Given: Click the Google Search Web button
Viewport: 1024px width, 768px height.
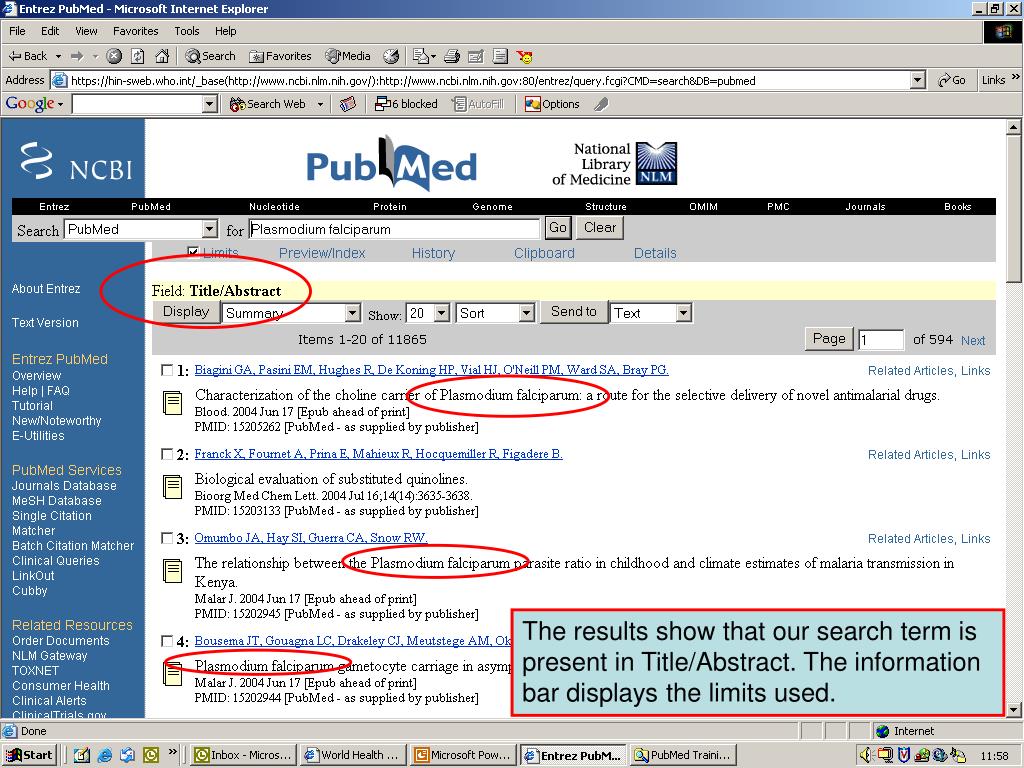Looking at the screenshot, I should [268, 104].
